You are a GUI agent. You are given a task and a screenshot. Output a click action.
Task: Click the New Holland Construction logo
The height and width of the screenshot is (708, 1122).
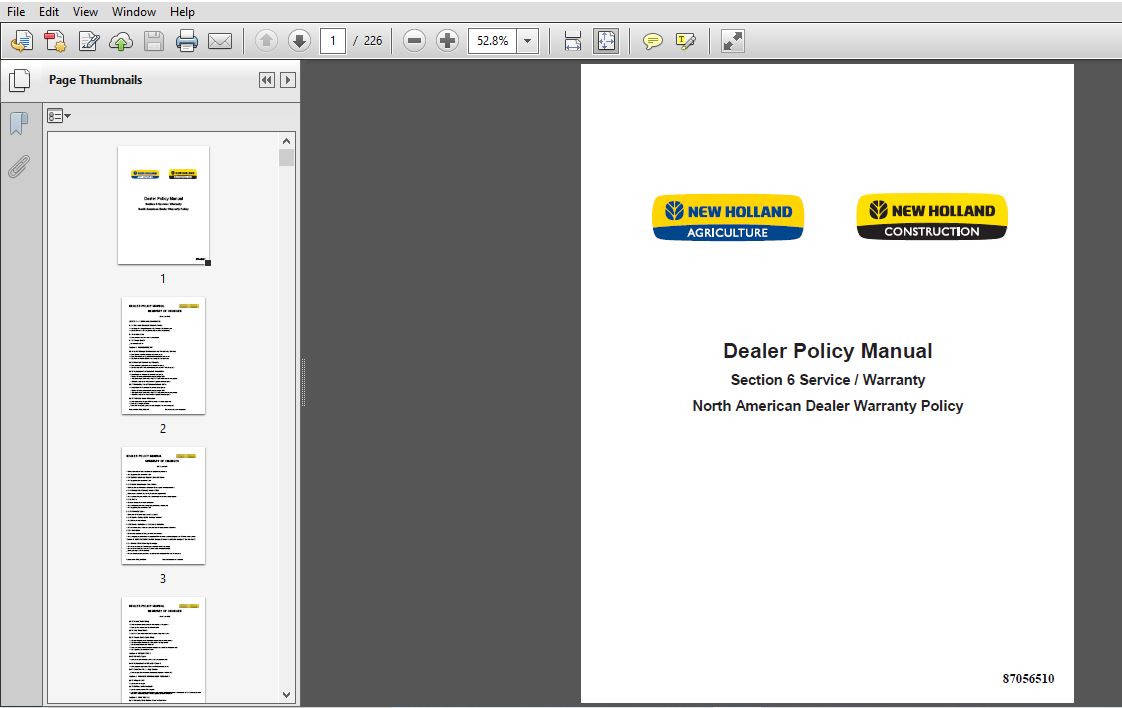pos(932,217)
